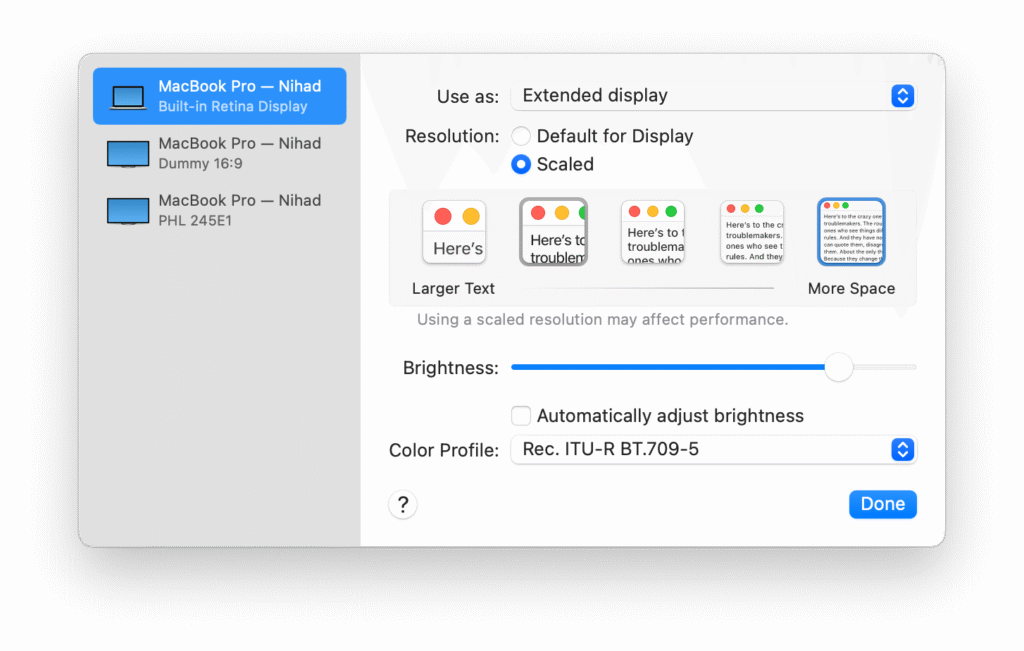The width and height of the screenshot is (1024, 651).
Task: Enable Automatically adjust brightness checkbox
Action: click(x=521, y=415)
